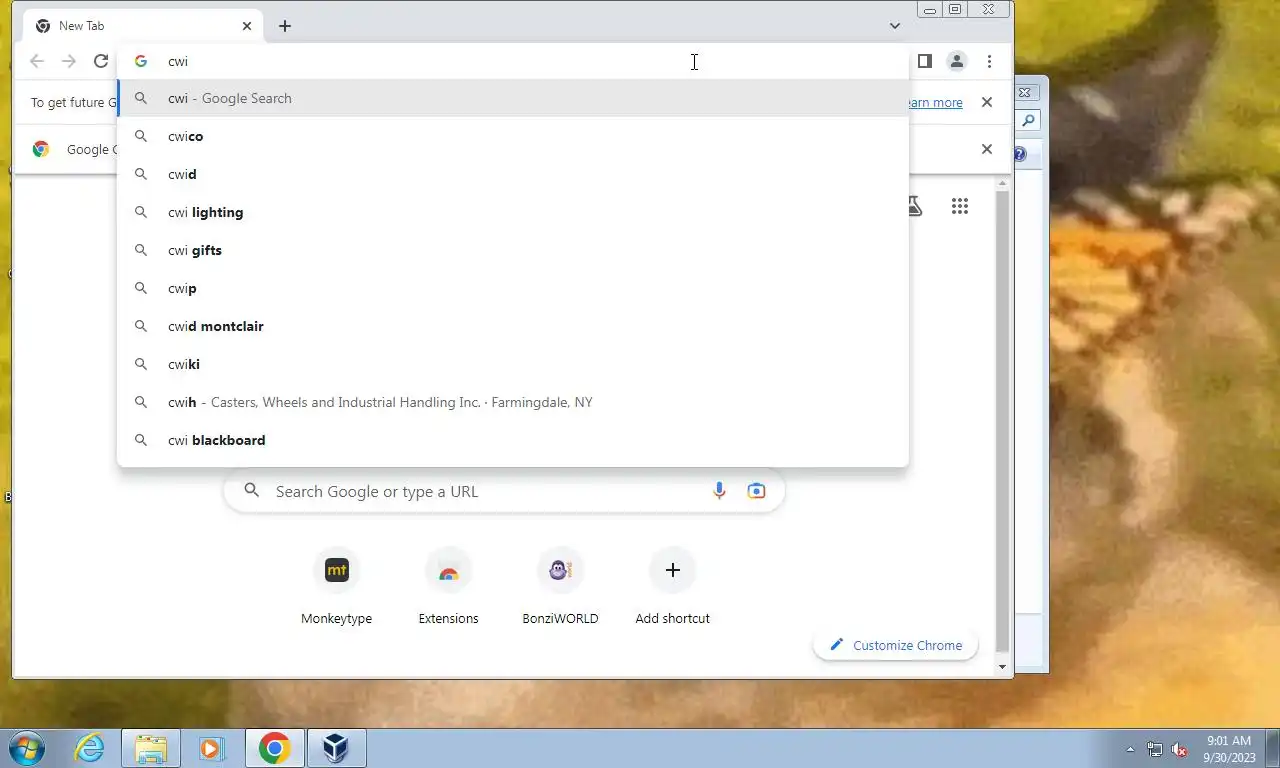The height and width of the screenshot is (768, 1280).
Task: Dismiss the top infobar with its X
Action: tap(987, 102)
